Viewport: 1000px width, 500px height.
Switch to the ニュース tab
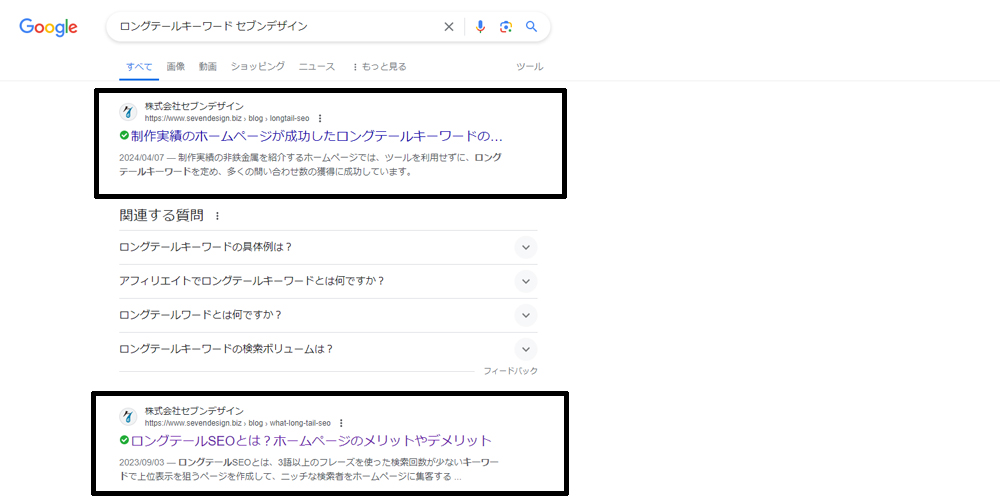click(x=317, y=66)
